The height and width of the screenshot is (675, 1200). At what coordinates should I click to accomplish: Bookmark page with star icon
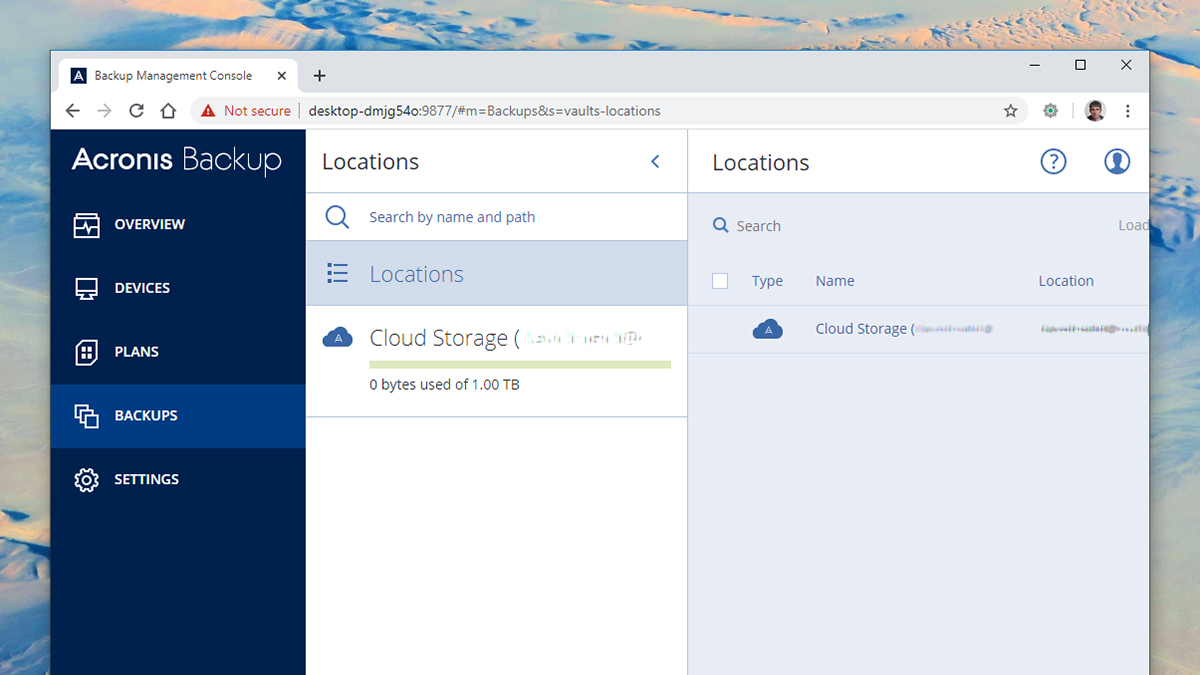pos(1010,111)
